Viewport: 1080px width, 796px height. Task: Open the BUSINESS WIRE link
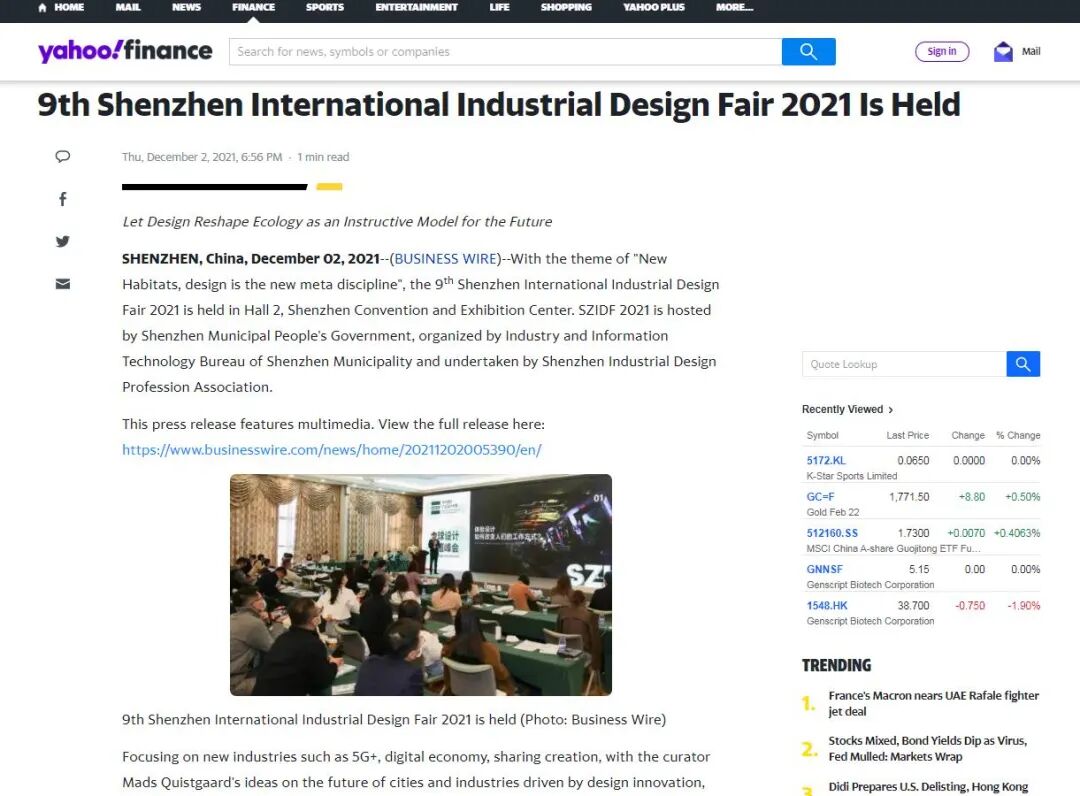click(x=446, y=259)
